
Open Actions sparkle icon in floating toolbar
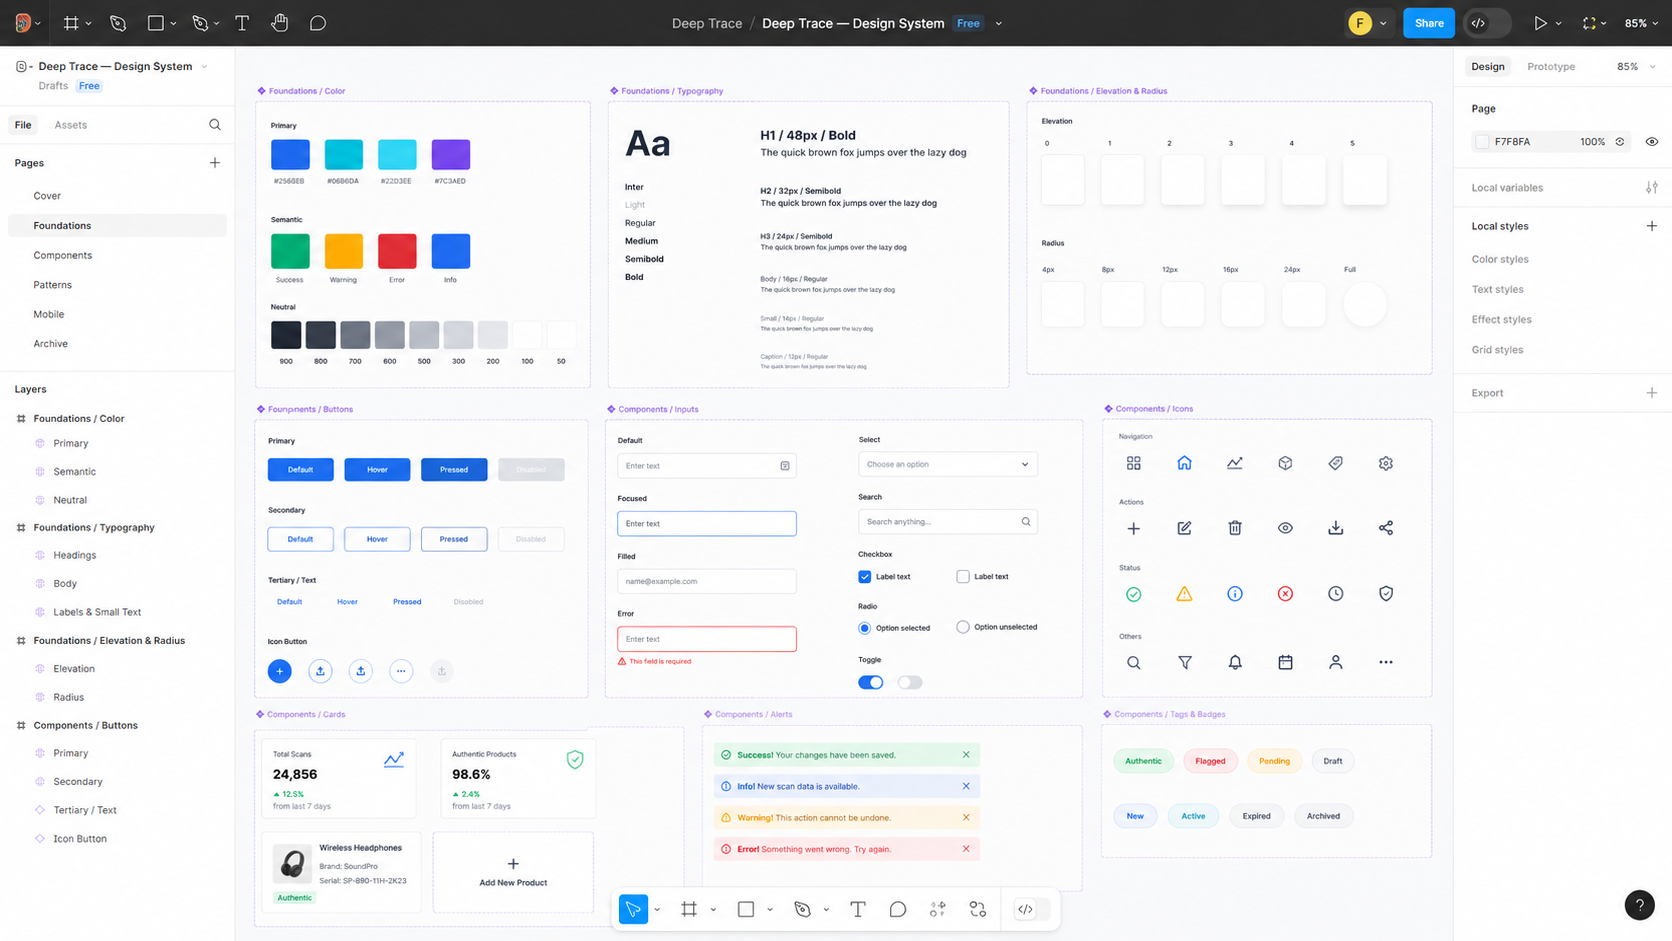[x=938, y=909]
